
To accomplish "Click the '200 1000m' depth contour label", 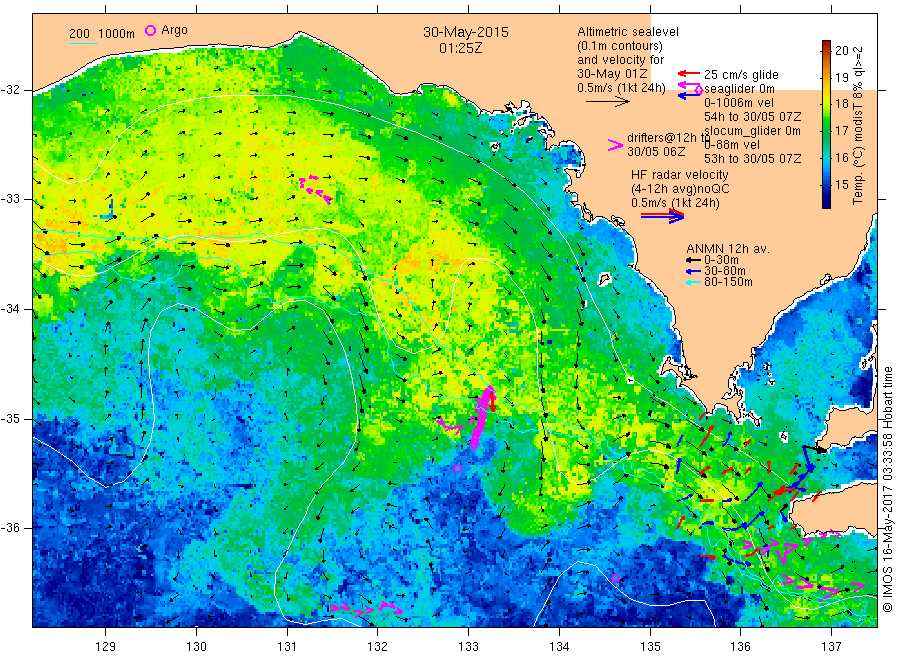I will 102,34.
